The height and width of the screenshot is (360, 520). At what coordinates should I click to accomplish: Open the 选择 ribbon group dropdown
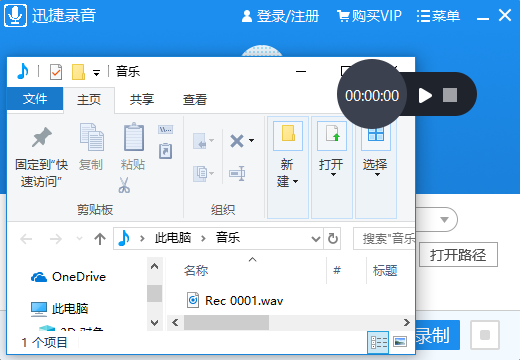(x=376, y=171)
